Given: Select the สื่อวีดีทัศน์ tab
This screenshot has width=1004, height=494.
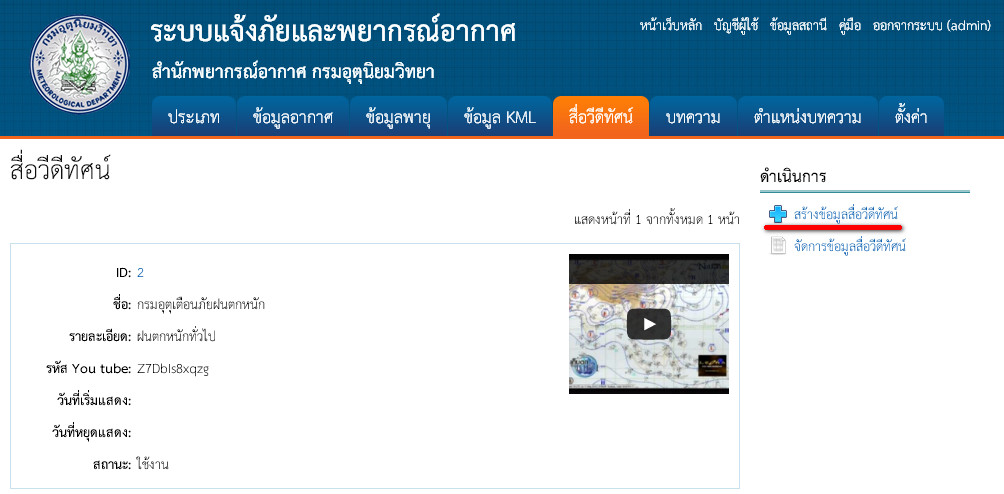Looking at the screenshot, I should 601,117.
